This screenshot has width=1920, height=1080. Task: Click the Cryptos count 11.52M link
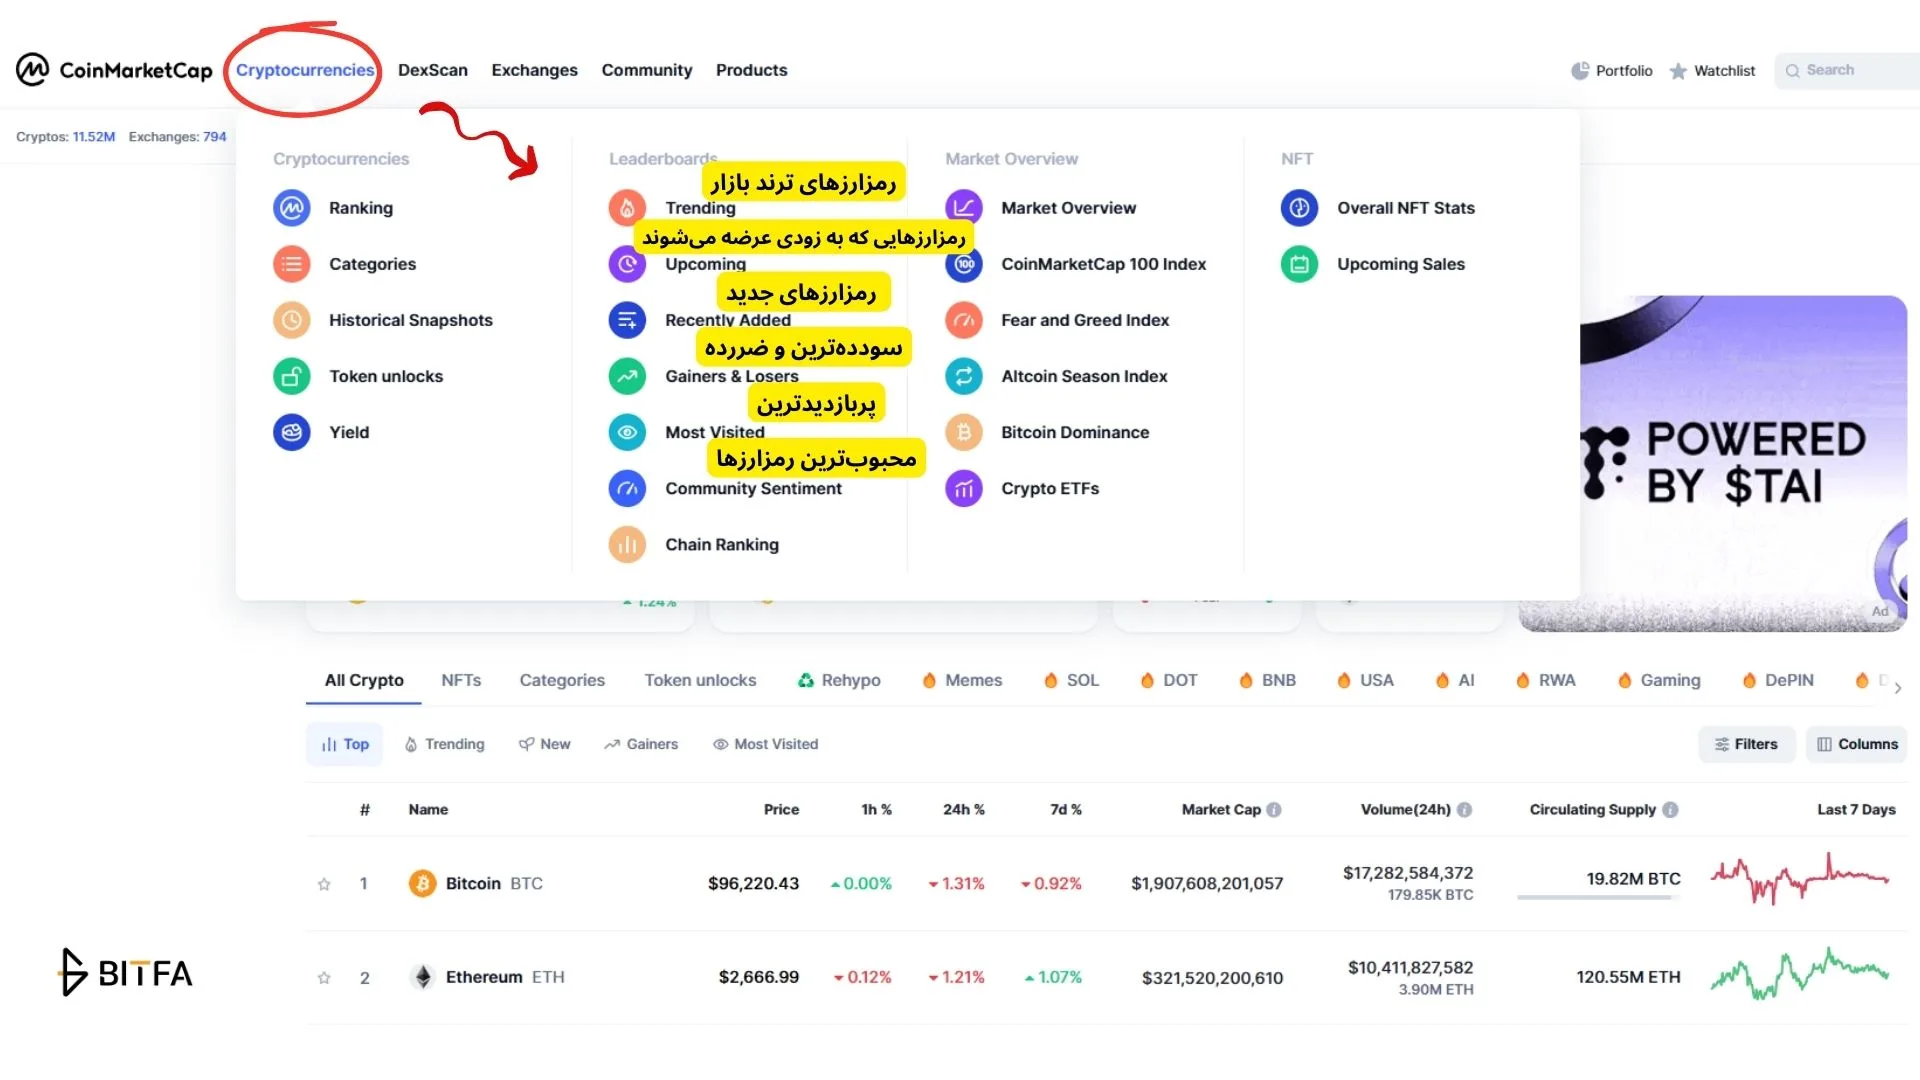tap(94, 137)
